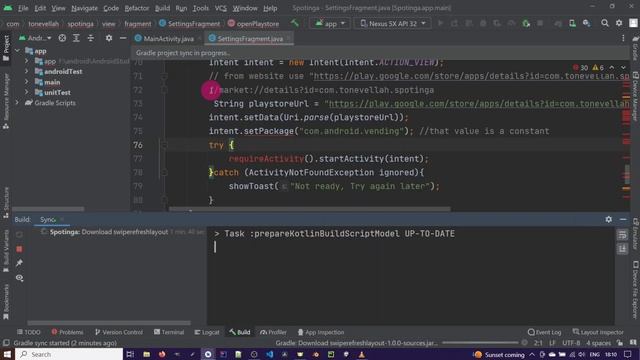This screenshot has height=360, width=640.
Task: Stop the running Gradle sync
Action: (x=19, y=249)
